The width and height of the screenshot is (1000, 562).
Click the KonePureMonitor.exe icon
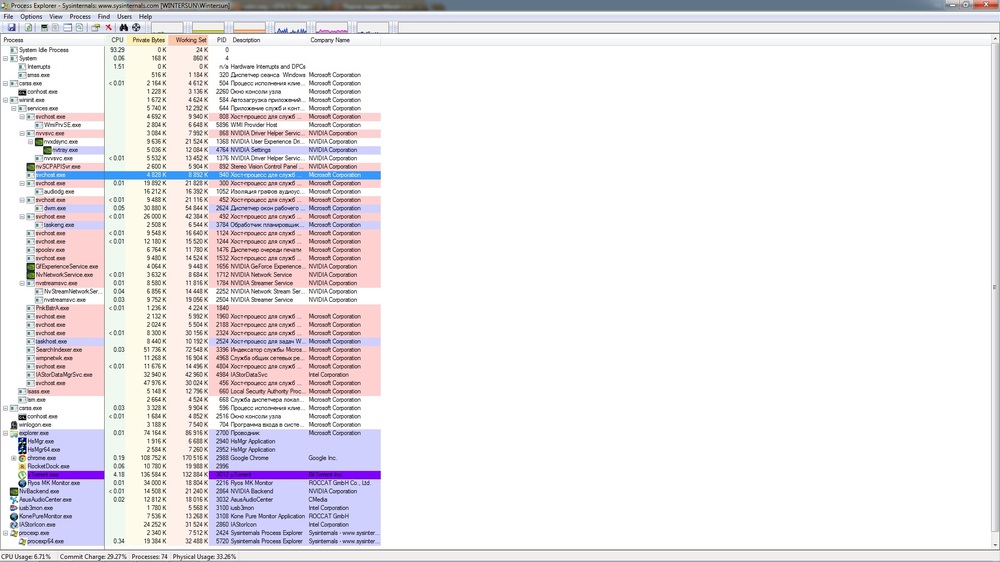(x=14, y=516)
